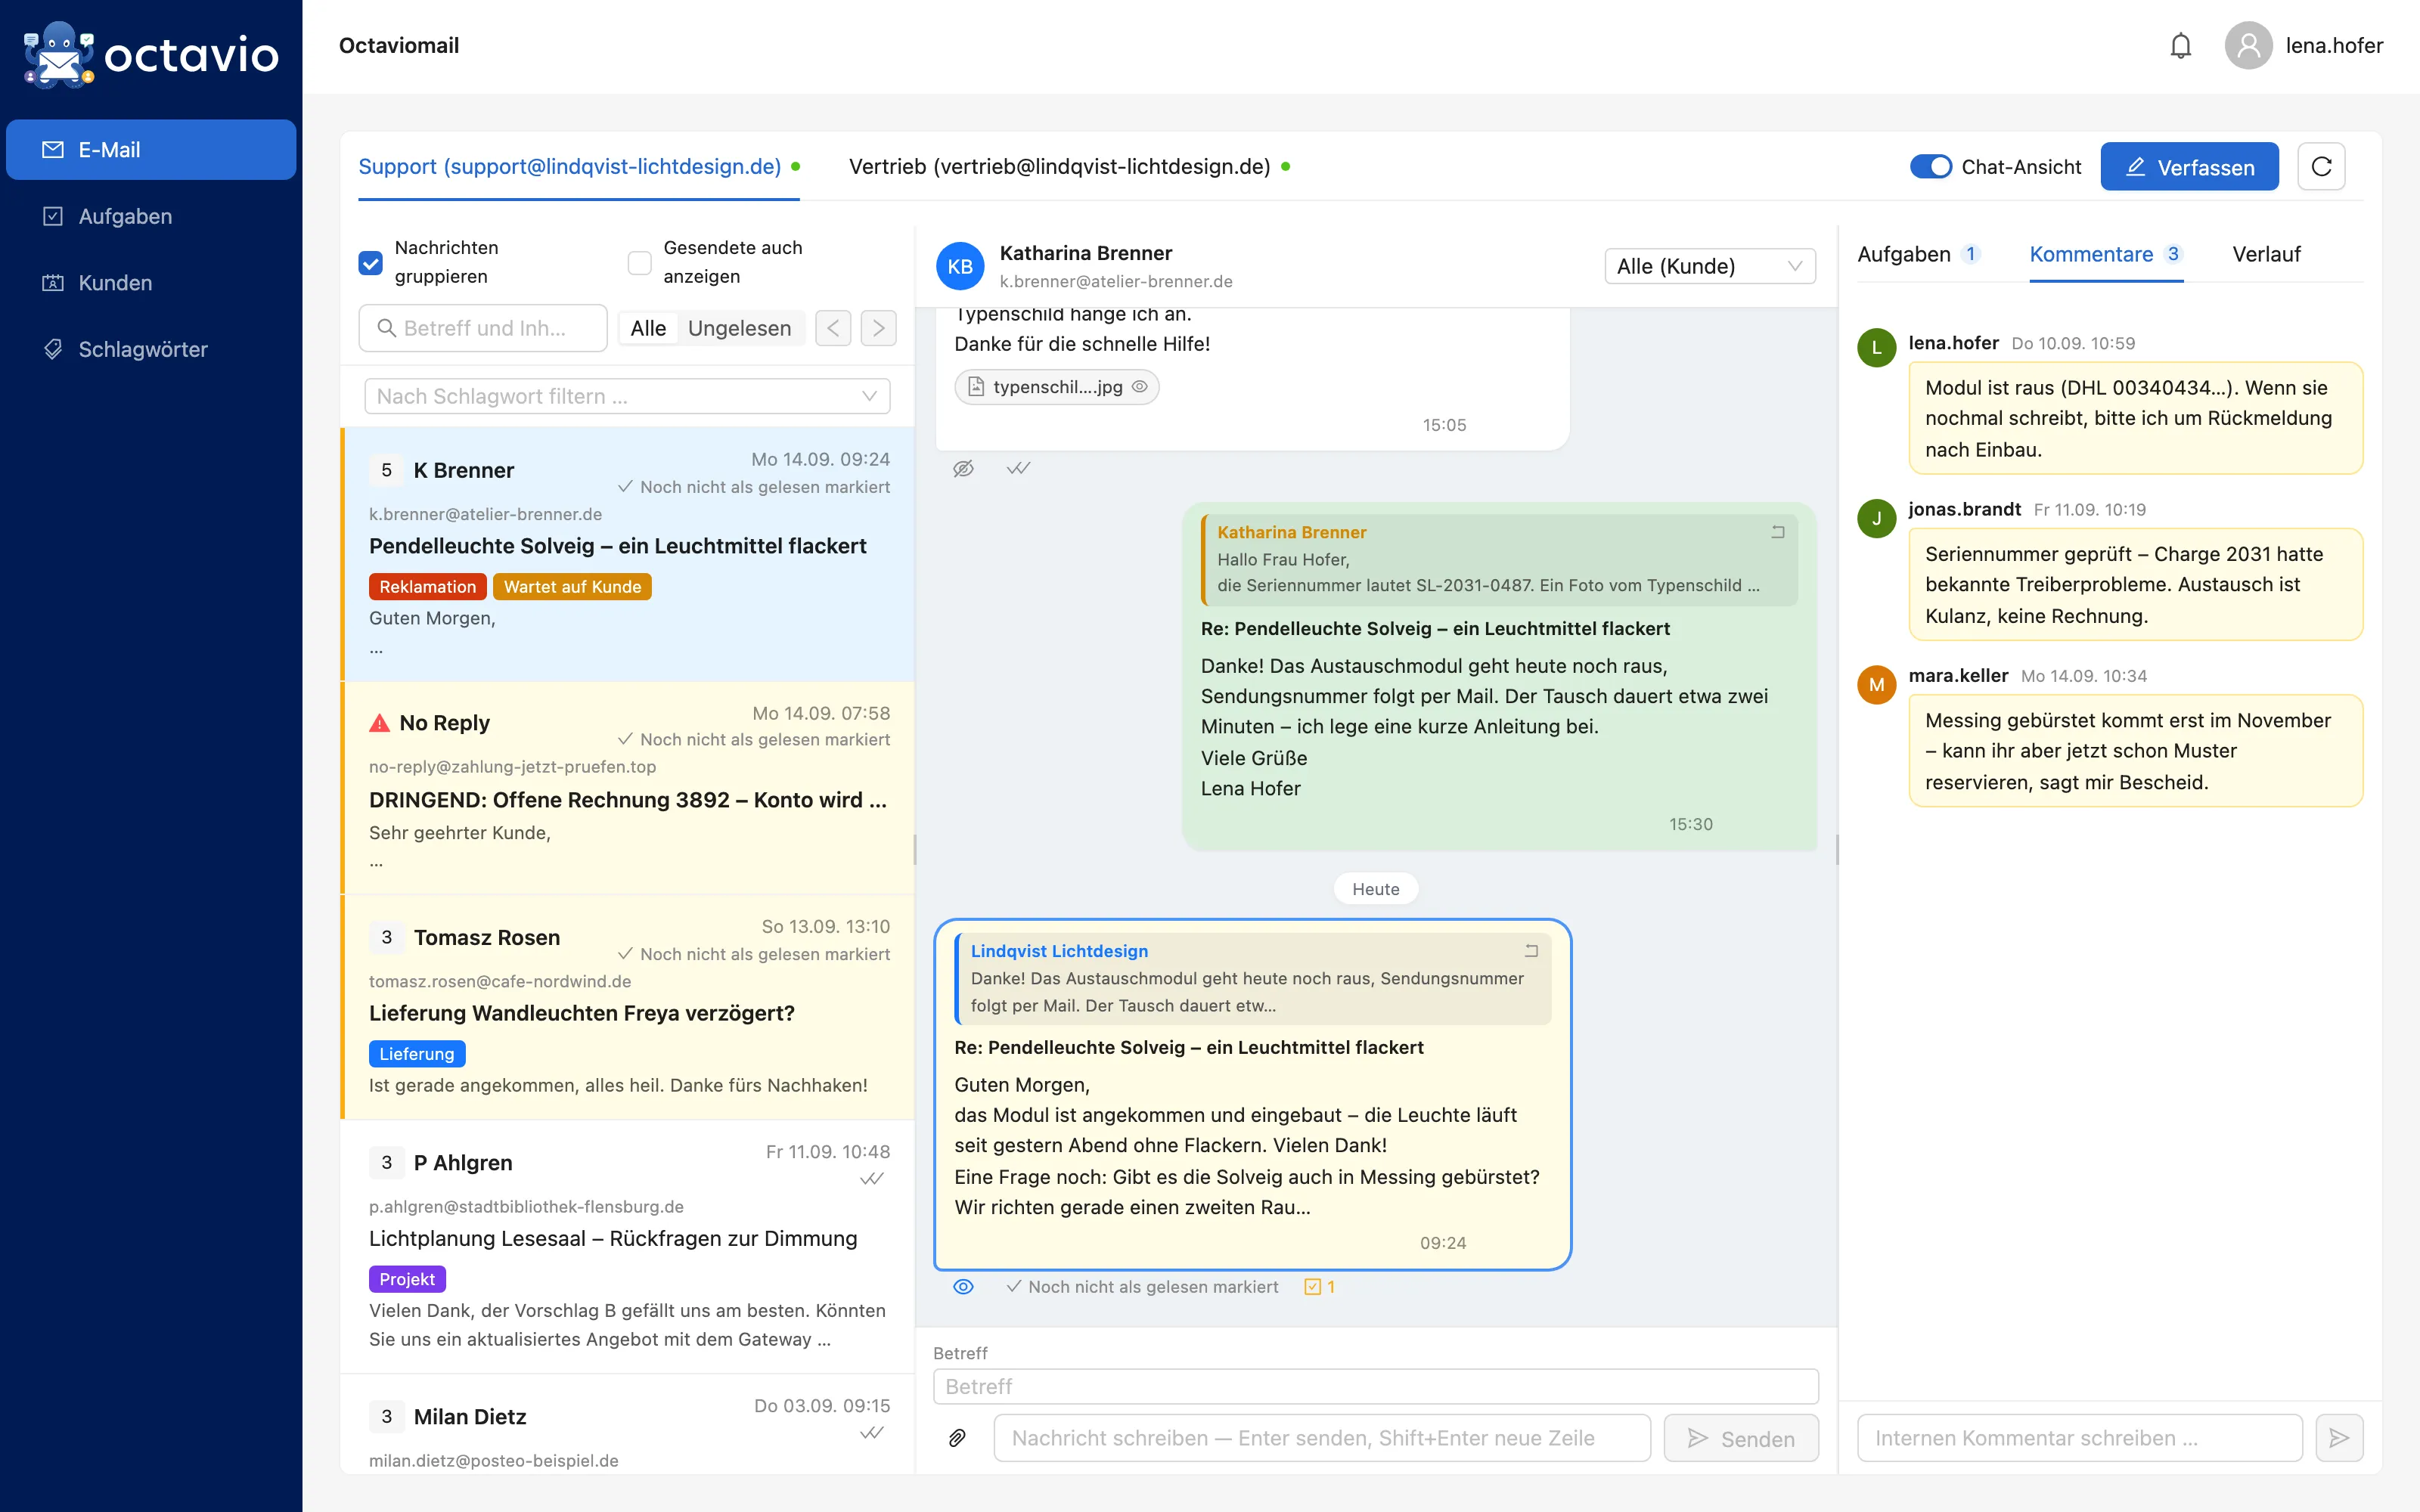Click the Reklamation tag on K Brenner email
The image size is (2420, 1512).
tap(427, 587)
